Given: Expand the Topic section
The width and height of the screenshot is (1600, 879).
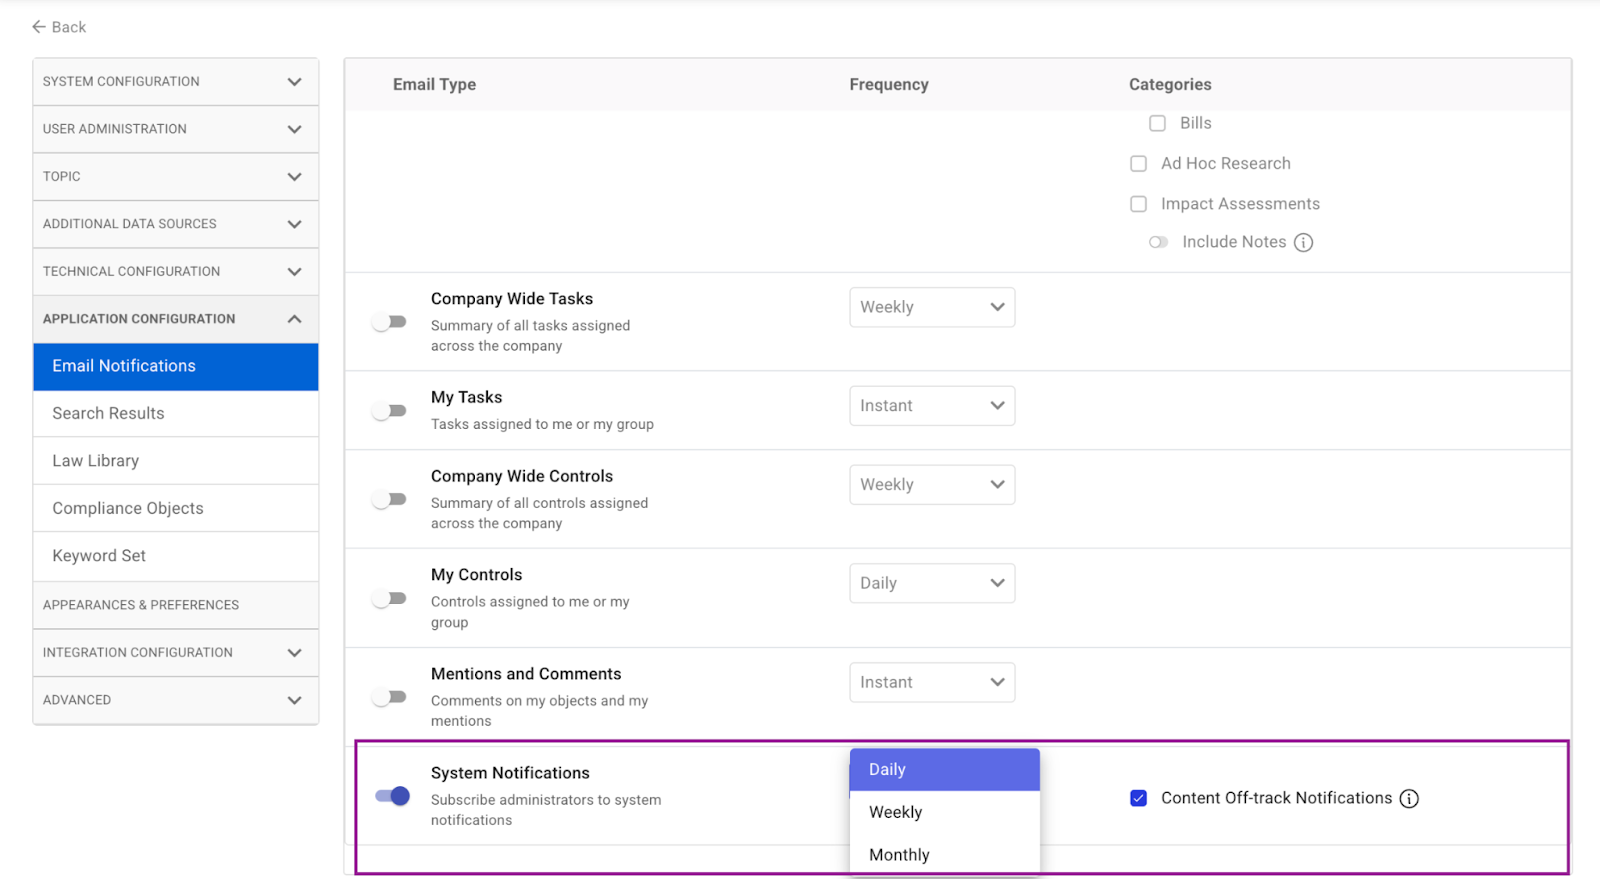Looking at the screenshot, I should click(x=176, y=177).
